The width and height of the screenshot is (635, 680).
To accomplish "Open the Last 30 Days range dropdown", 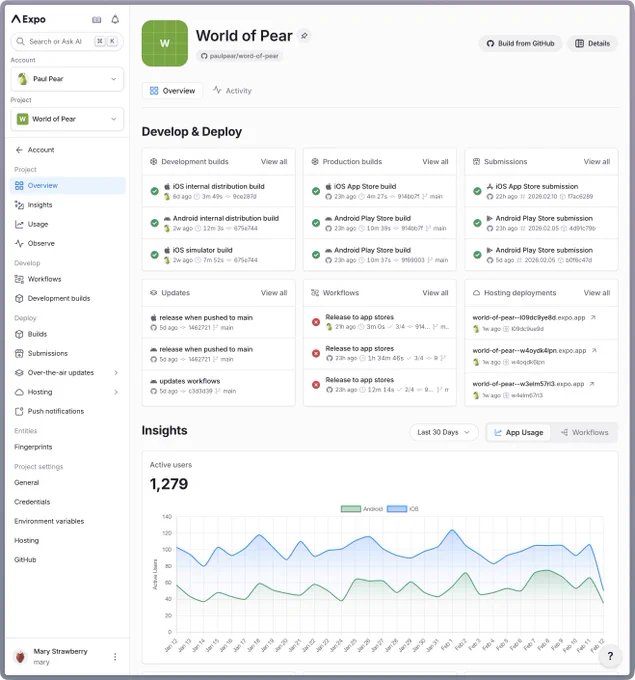I will tap(444, 432).
